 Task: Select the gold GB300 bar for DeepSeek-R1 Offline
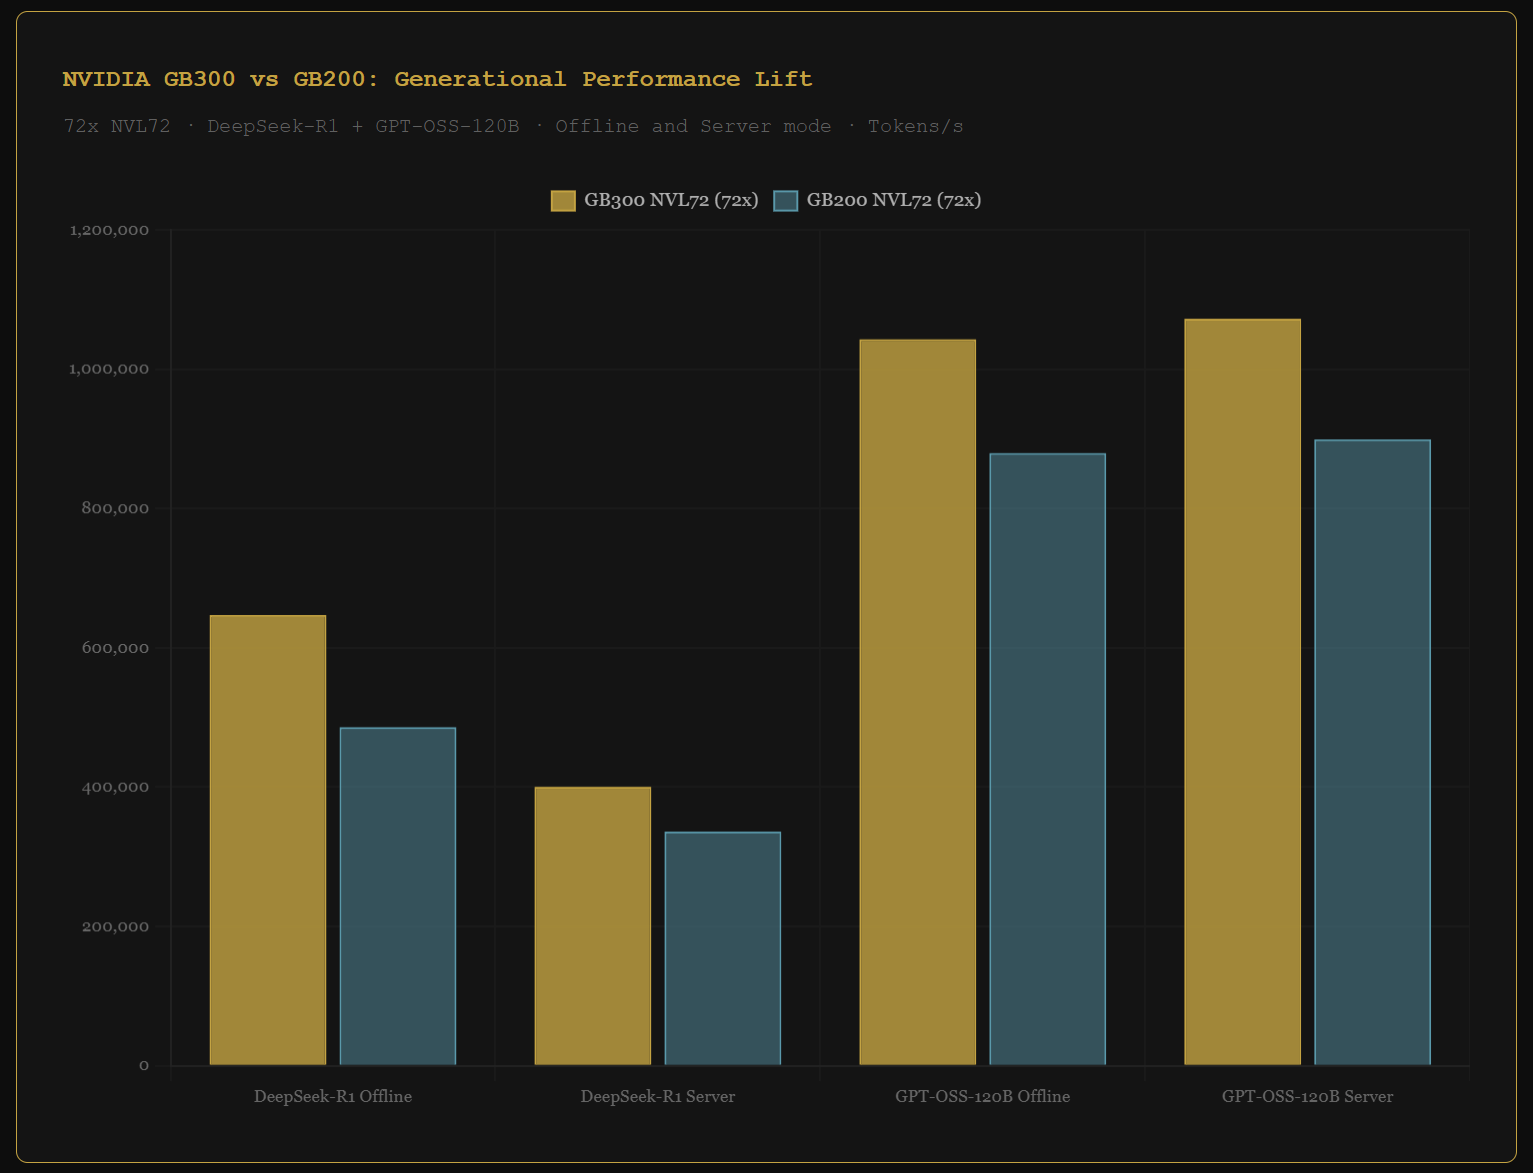tap(268, 840)
